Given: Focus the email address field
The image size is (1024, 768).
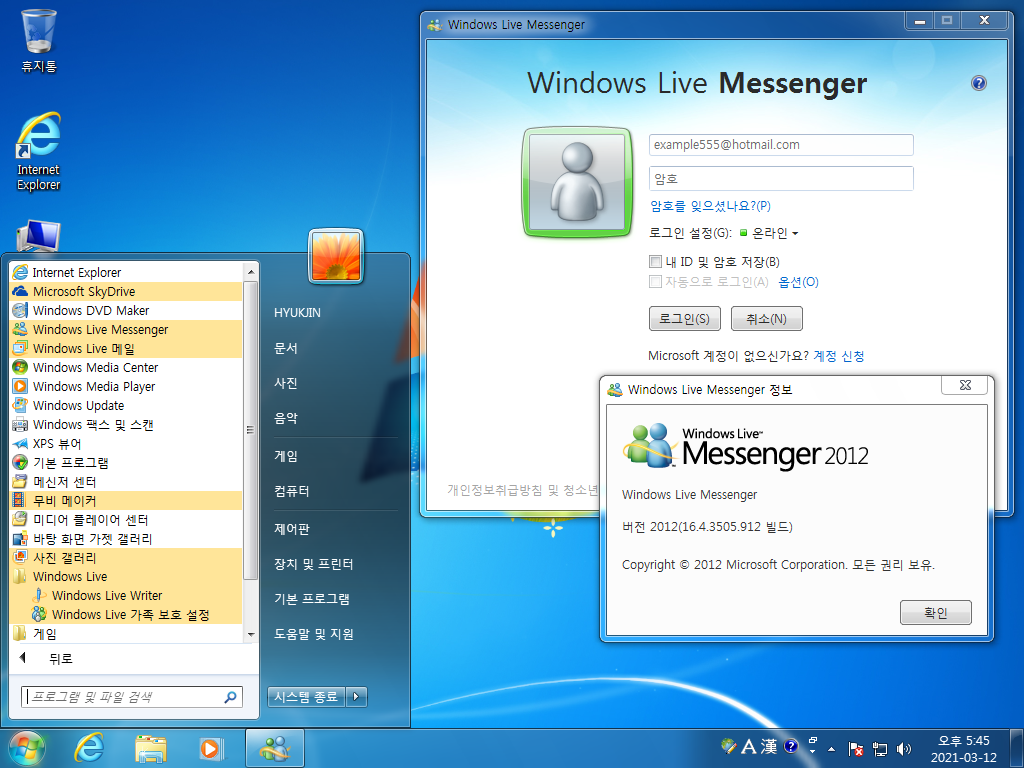Looking at the screenshot, I should click(781, 145).
